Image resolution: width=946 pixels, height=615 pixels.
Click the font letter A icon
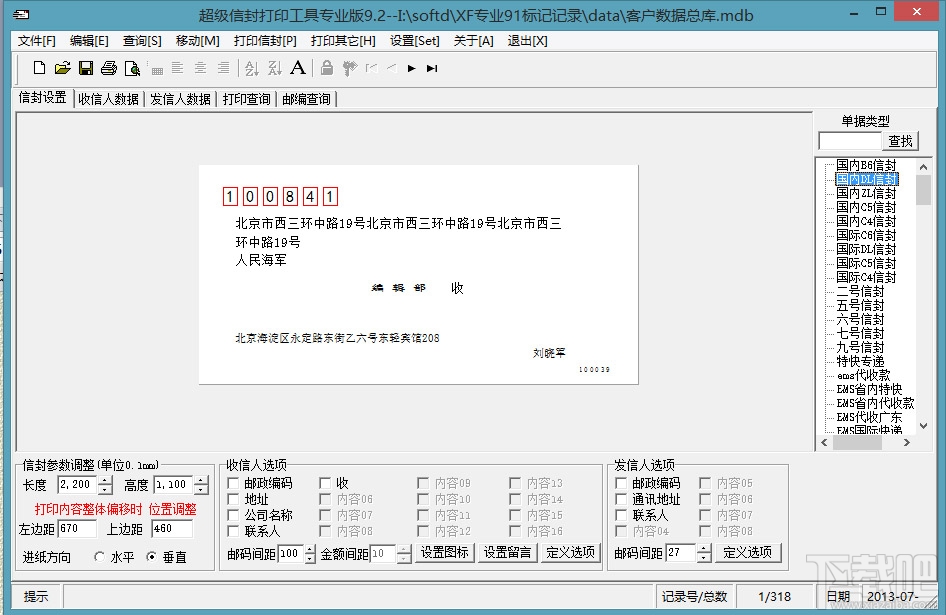297,68
